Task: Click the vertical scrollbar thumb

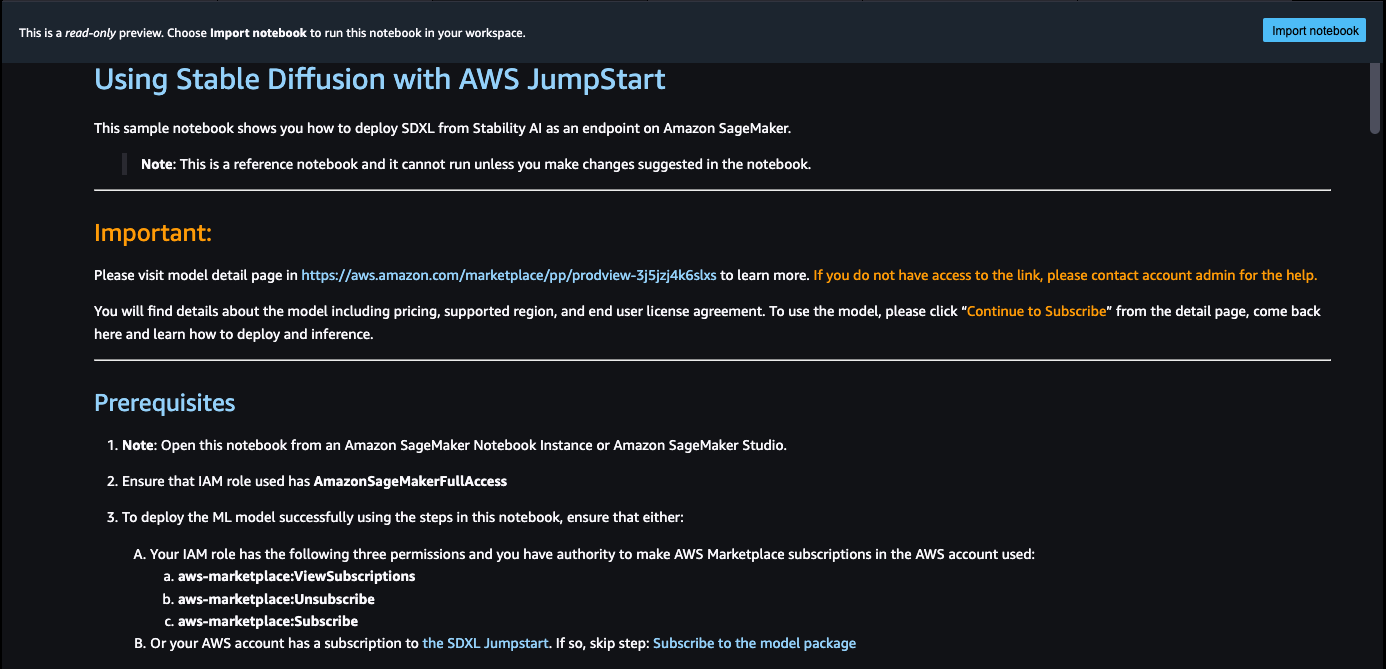Action: 1377,100
